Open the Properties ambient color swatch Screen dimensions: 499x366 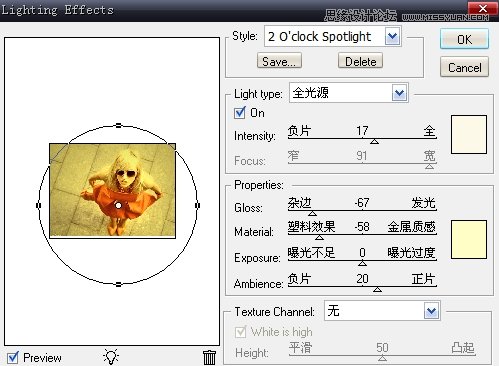click(469, 239)
